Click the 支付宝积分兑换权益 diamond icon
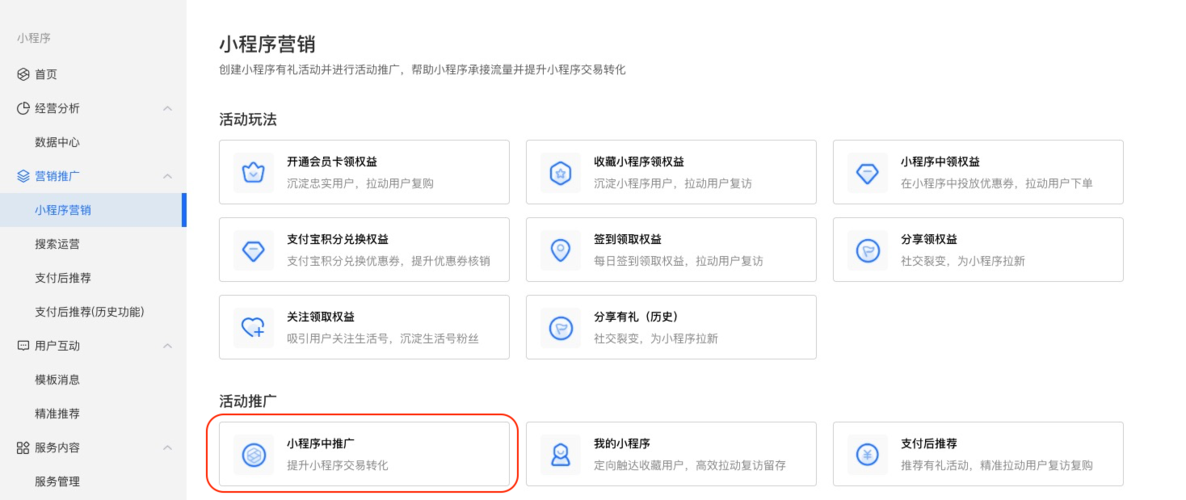This screenshot has width=1186, height=500. pos(253,250)
